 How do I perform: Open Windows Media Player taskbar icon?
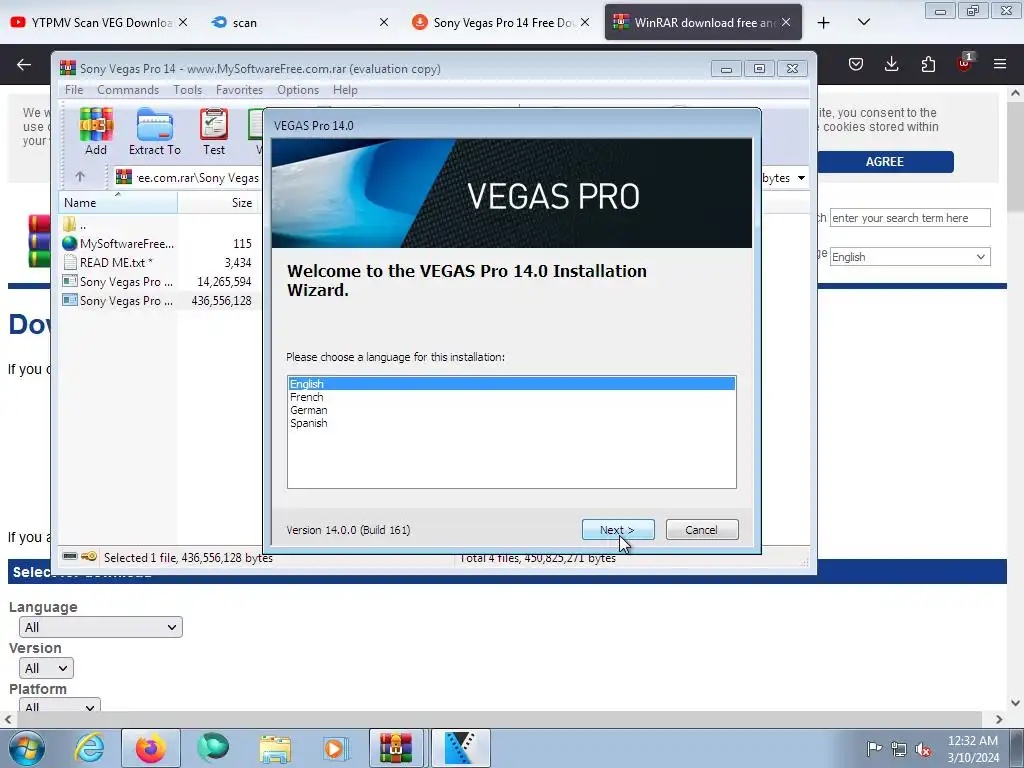tap(336, 748)
